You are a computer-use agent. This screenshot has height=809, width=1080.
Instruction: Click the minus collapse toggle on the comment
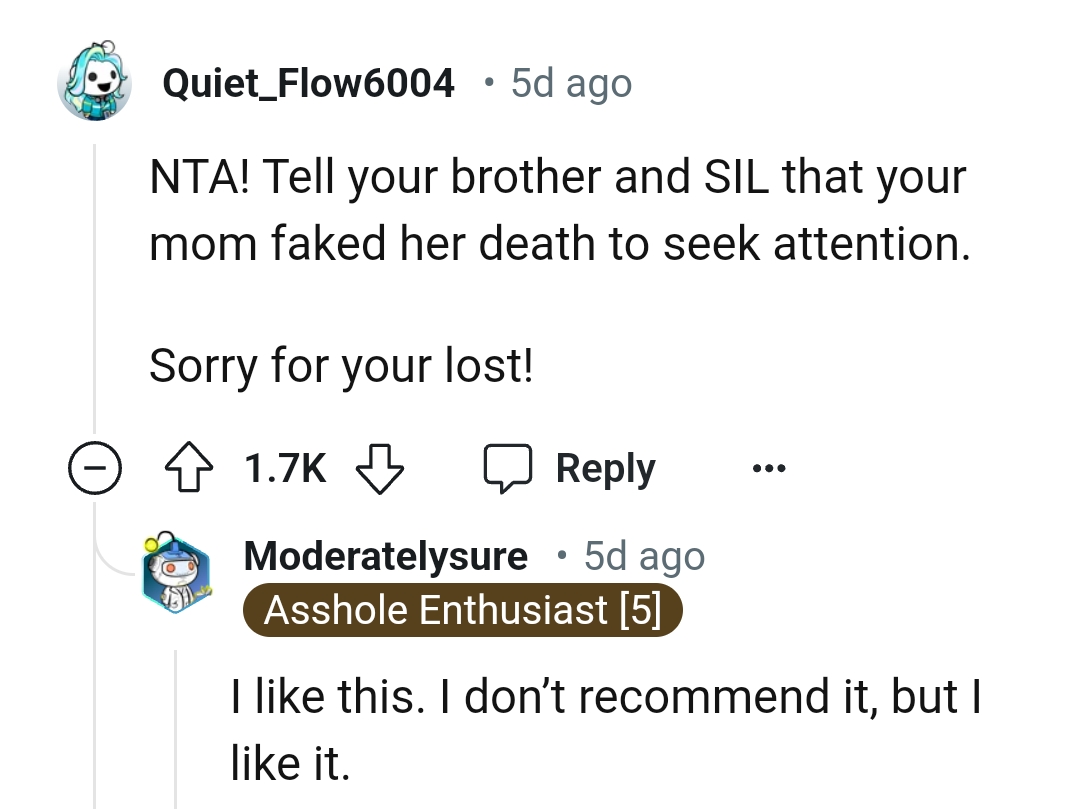click(95, 467)
